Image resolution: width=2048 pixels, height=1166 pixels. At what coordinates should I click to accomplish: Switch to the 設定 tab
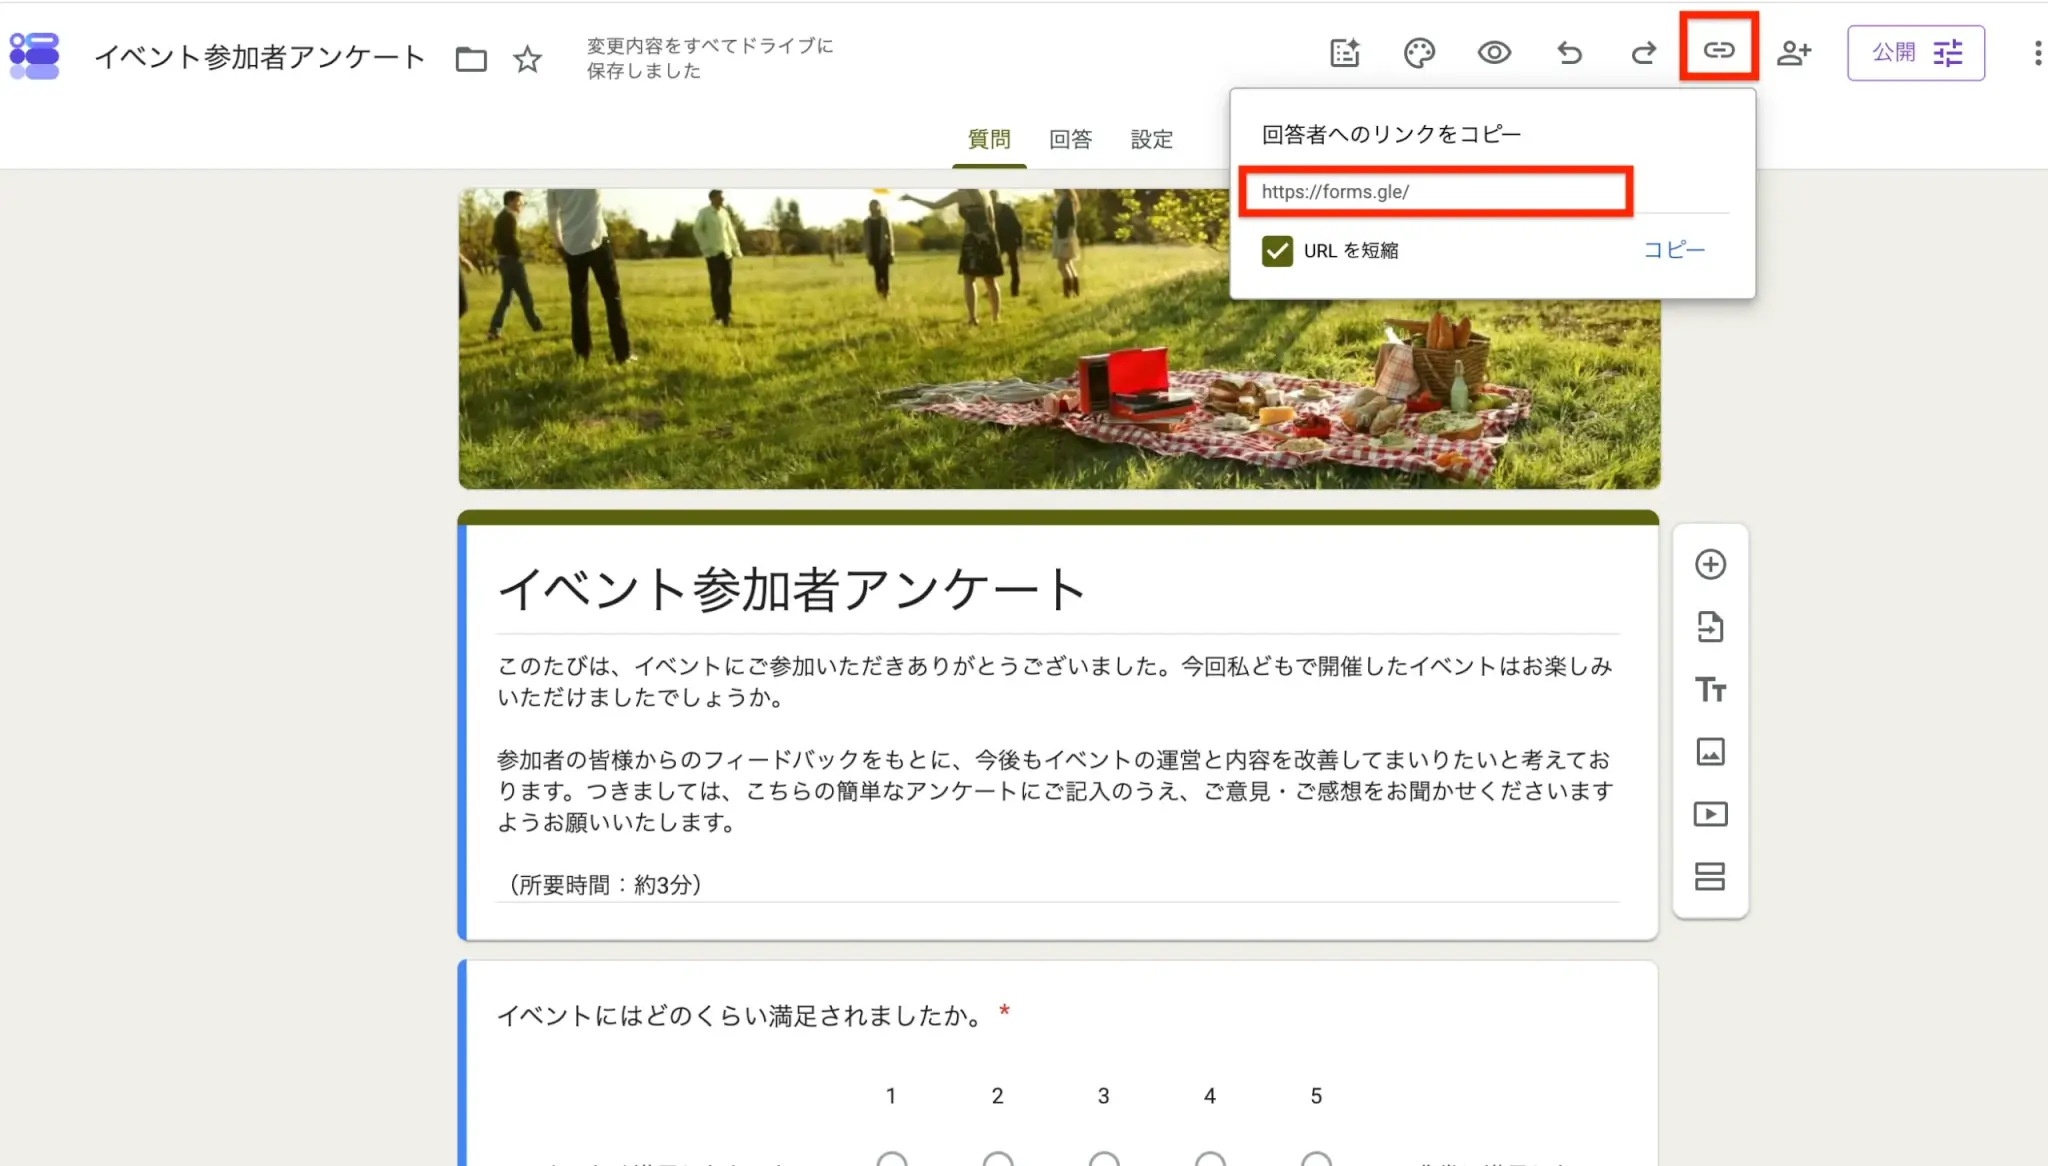pos(1151,139)
